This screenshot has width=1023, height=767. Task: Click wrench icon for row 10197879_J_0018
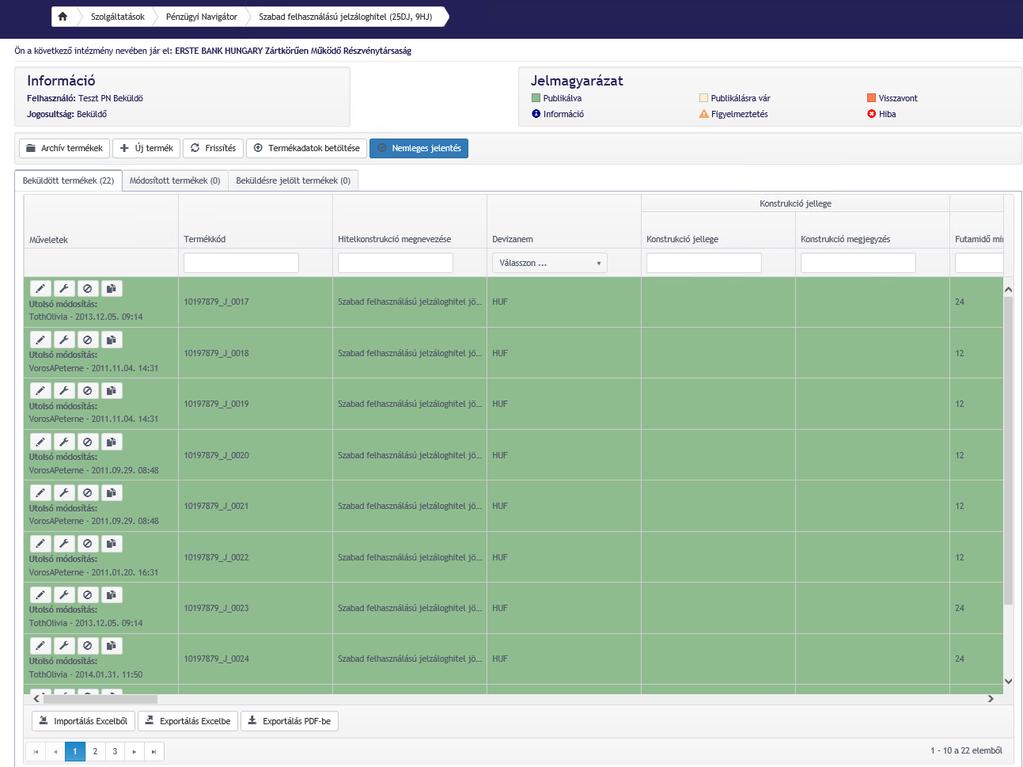point(64,340)
